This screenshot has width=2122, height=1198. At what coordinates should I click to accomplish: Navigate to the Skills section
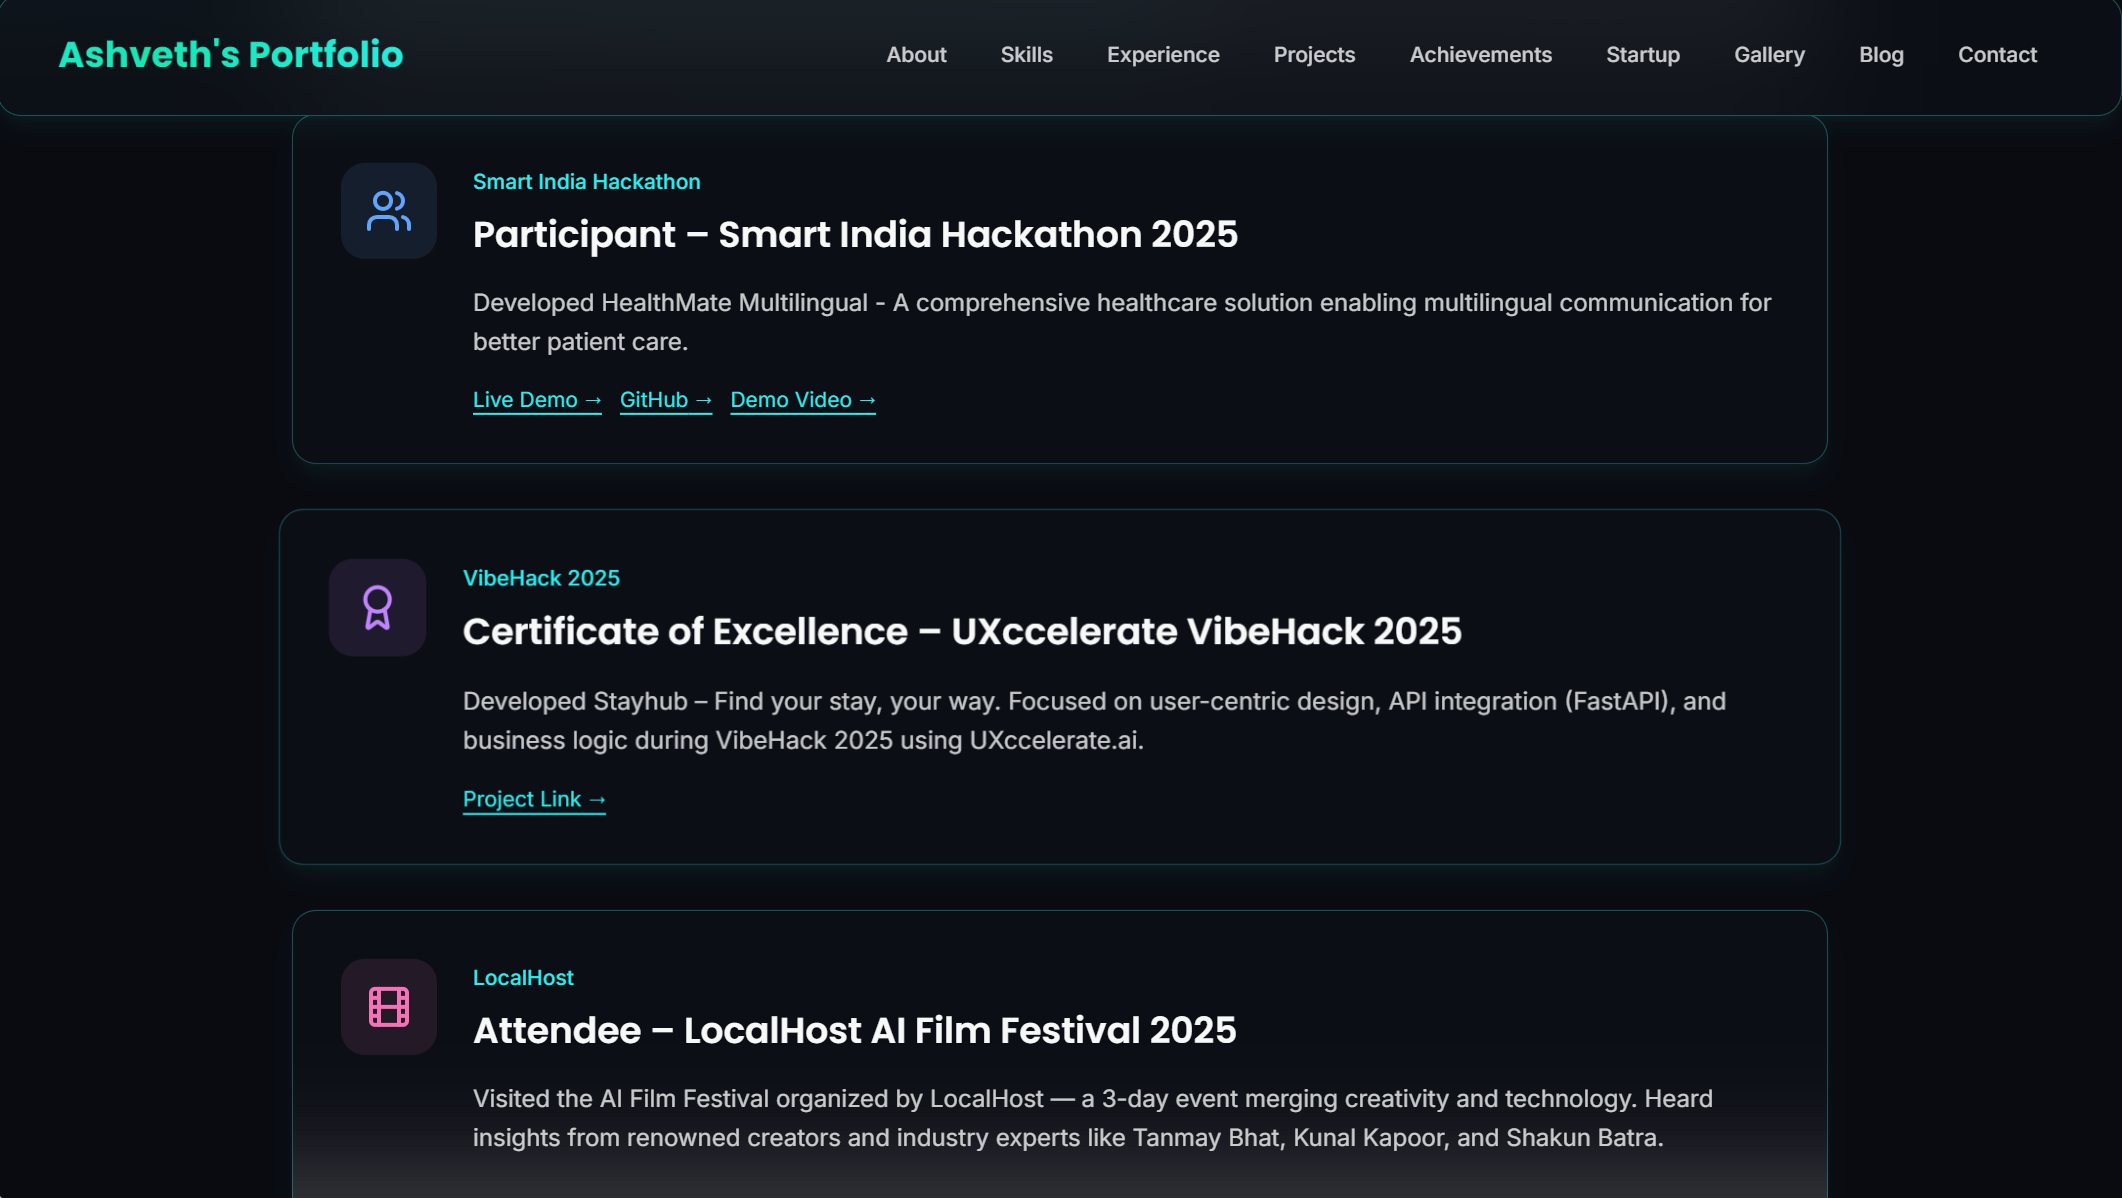(1026, 55)
